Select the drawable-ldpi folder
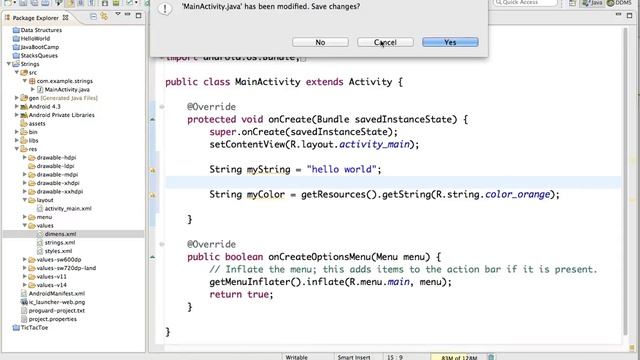This screenshot has height=360, width=640. [55, 166]
